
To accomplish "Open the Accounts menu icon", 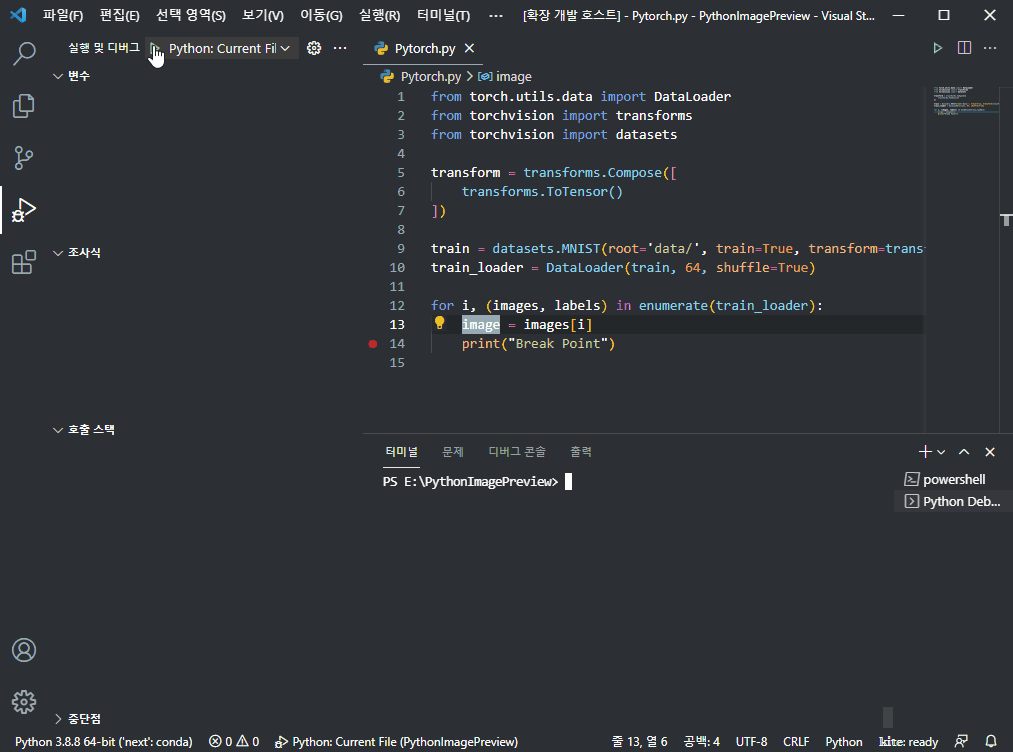I will [24, 650].
